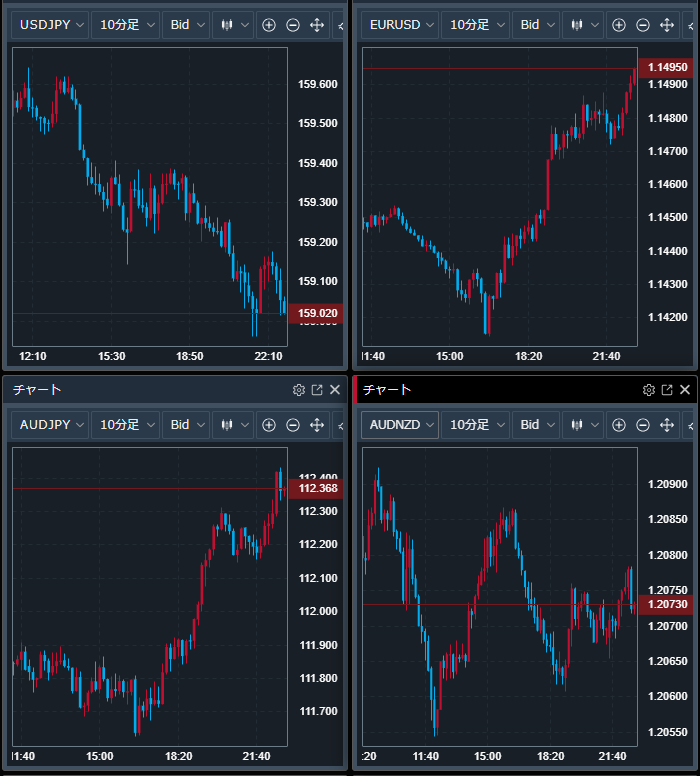Open settings gear of AUDNZD chart panel

point(649,390)
